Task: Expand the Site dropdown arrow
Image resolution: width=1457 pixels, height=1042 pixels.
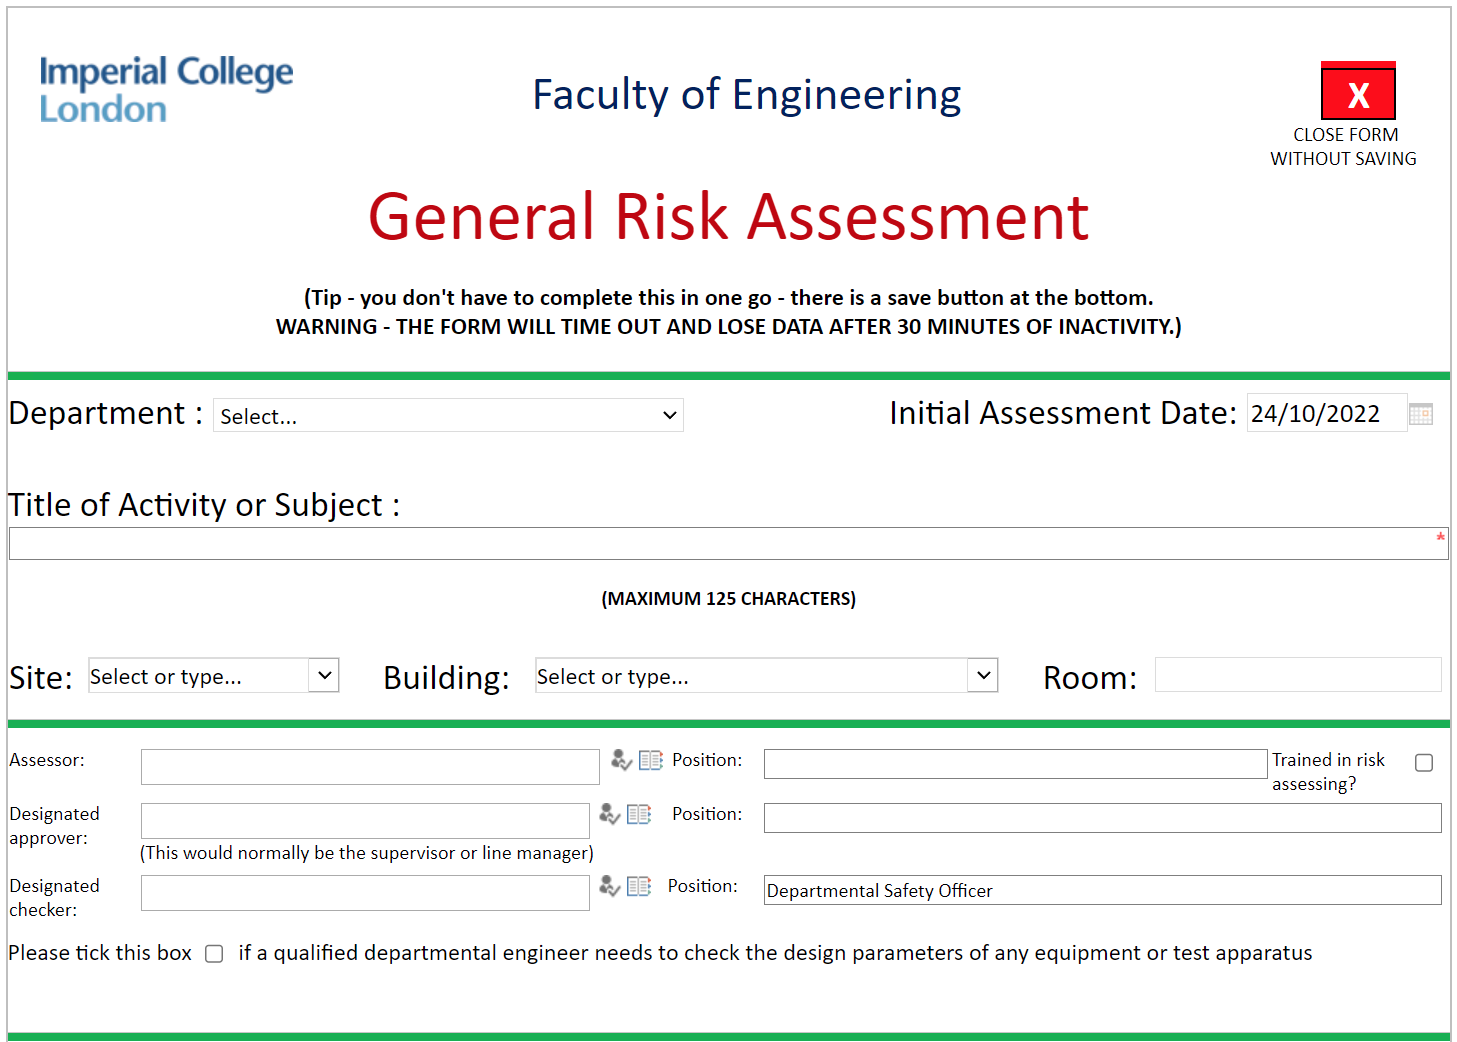Action: [324, 676]
